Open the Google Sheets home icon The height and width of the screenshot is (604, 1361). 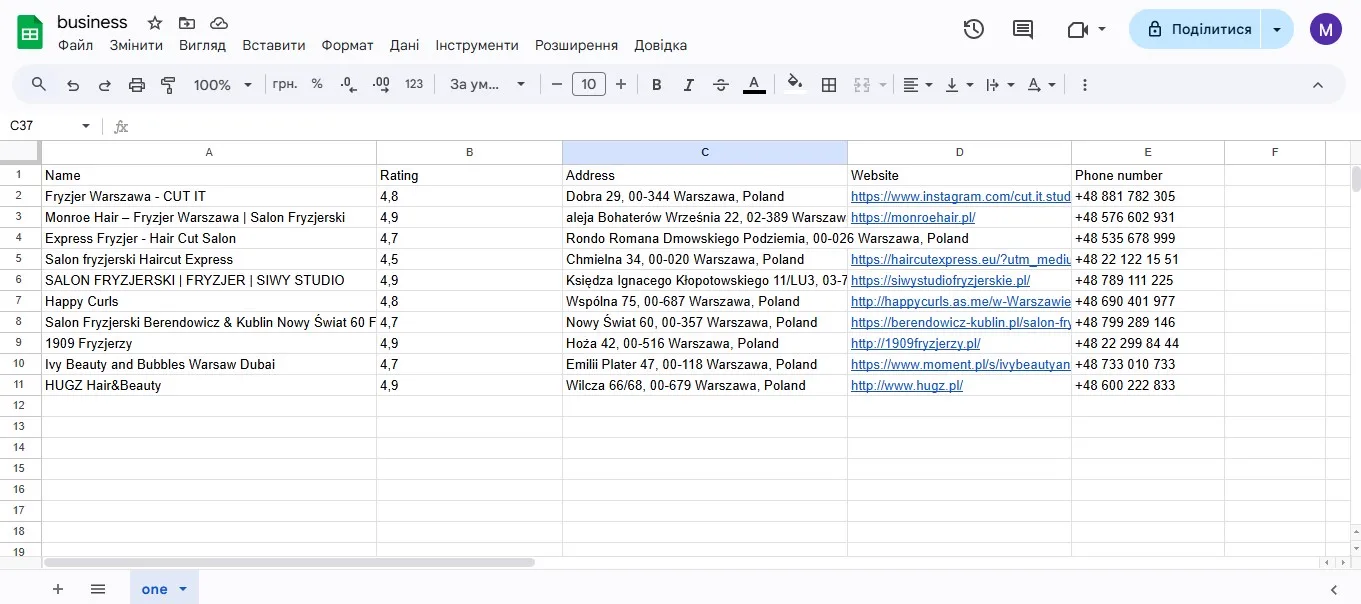tap(30, 32)
